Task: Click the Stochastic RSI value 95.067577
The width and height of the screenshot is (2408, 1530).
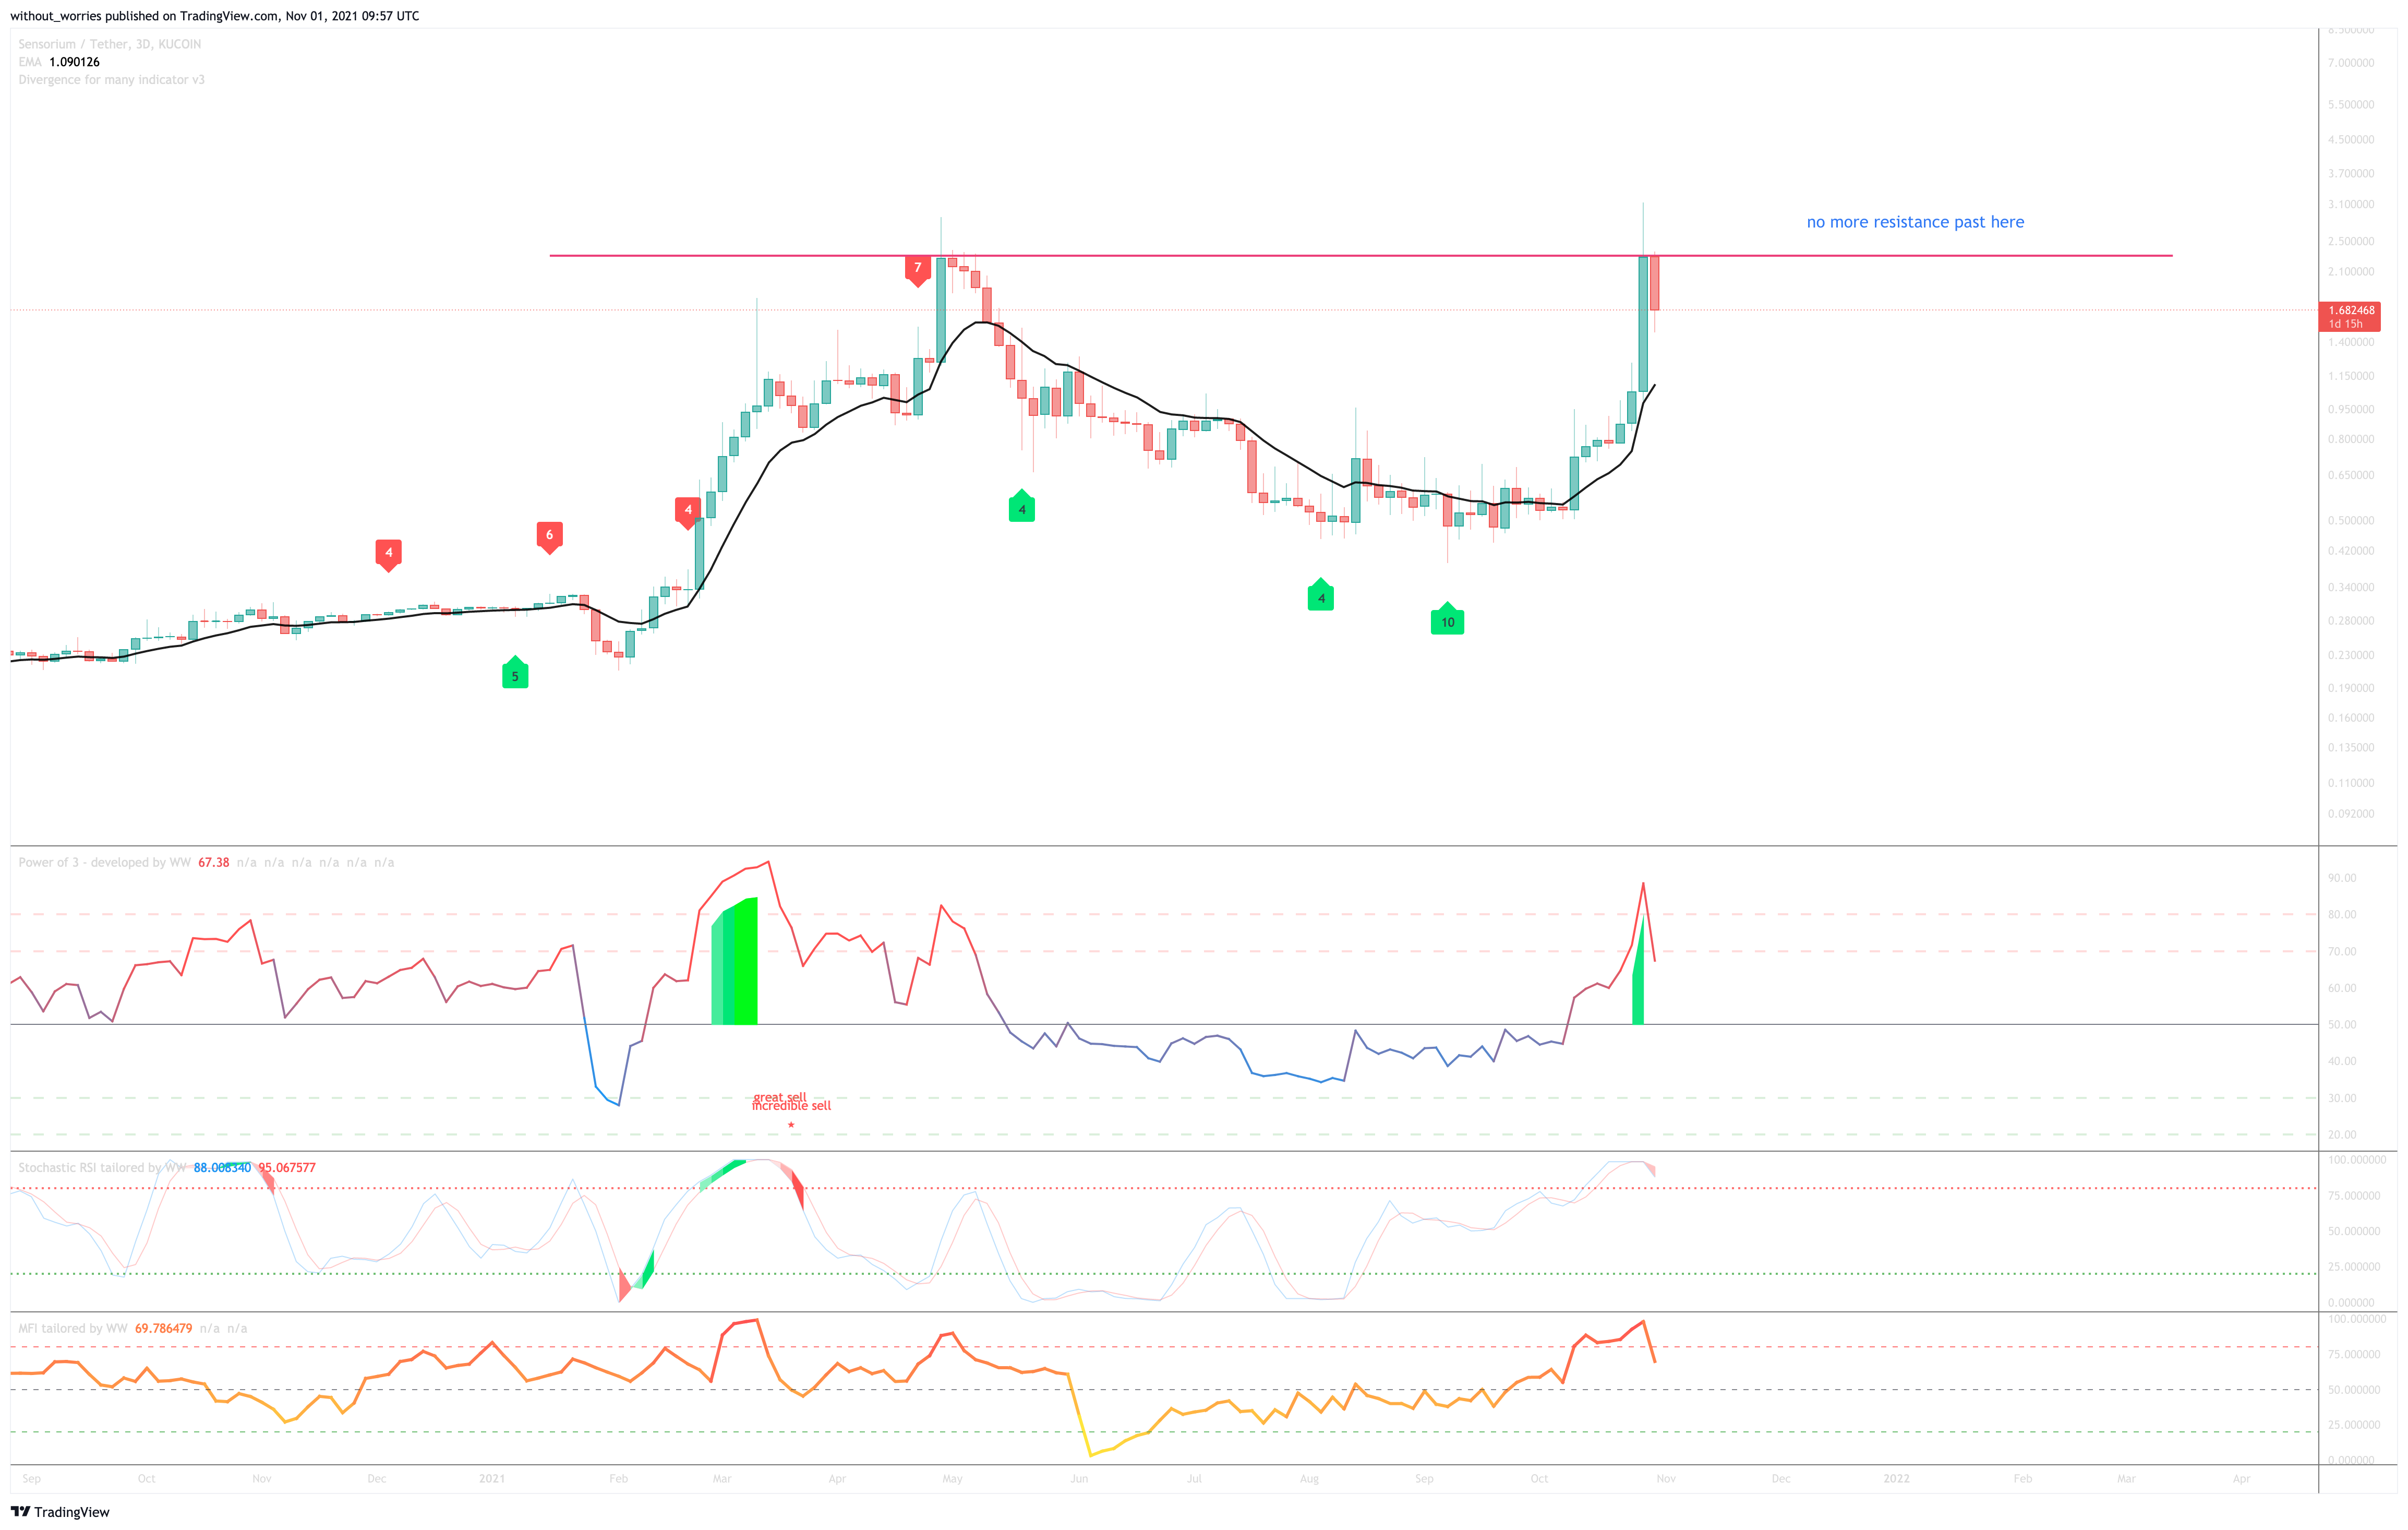Action: 287,1167
